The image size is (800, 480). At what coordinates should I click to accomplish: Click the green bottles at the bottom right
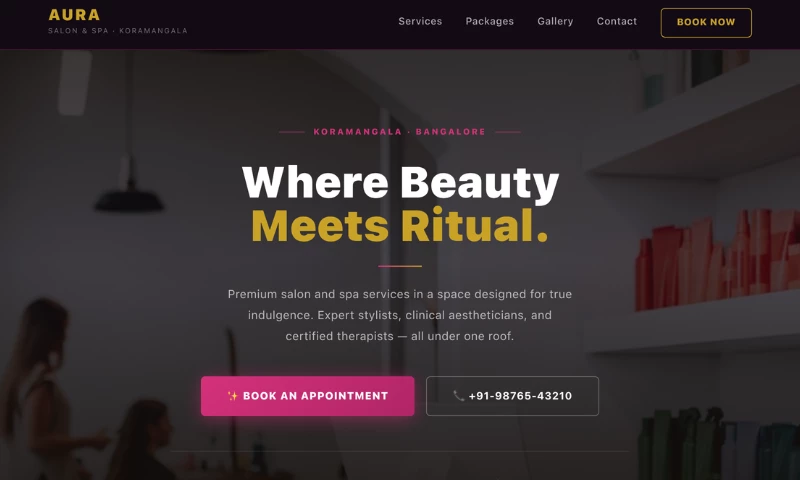click(681, 443)
